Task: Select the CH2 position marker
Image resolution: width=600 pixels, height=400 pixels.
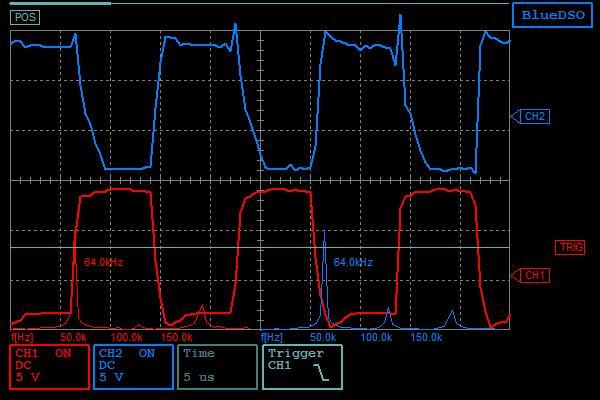Action: pyautogui.click(x=530, y=116)
